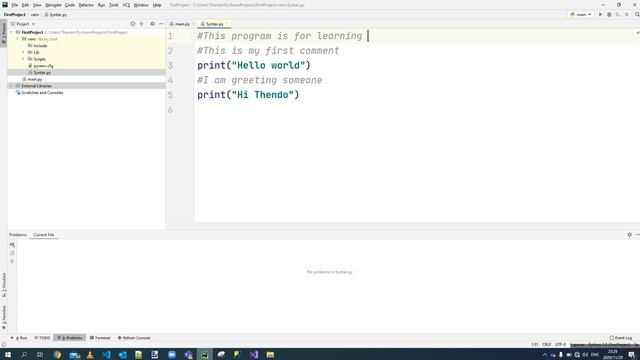Click the FirstProject breadcrumb
This screenshot has width=640, height=360.
14,14
